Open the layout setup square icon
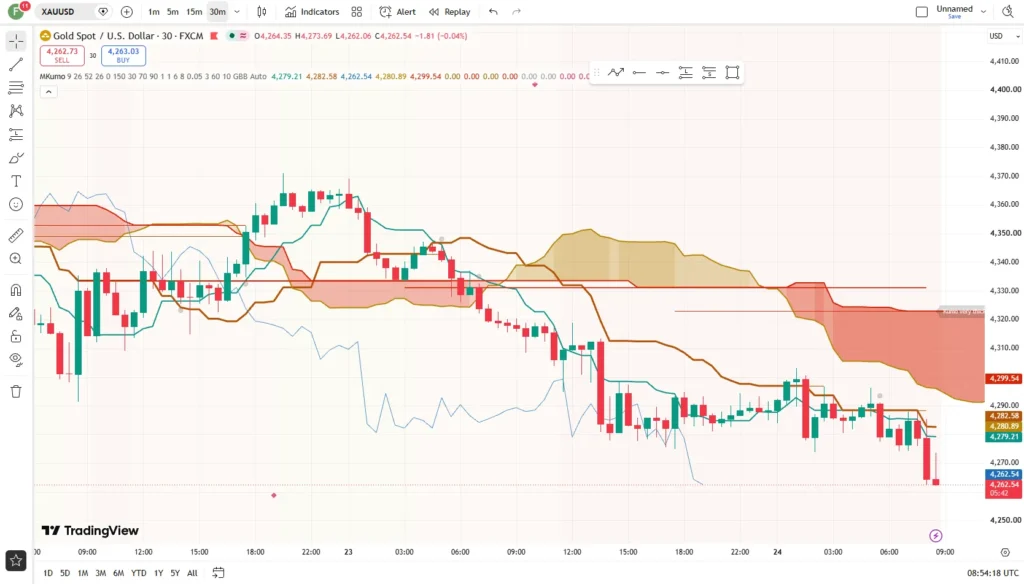Image resolution: width=1024 pixels, height=584 pixels. click(921, 12)
